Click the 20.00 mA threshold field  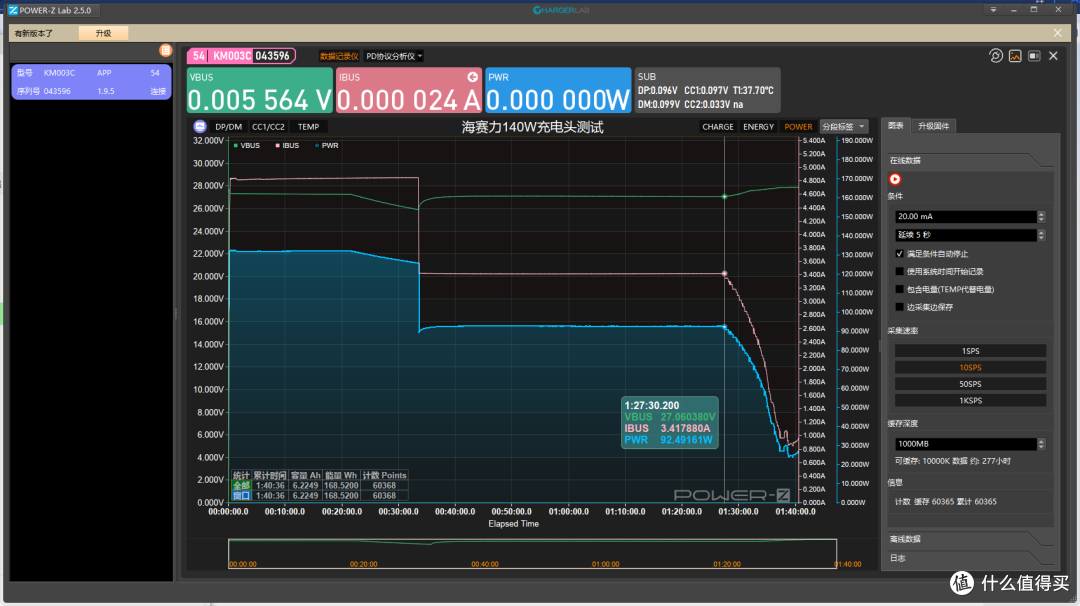pos(965,216)
